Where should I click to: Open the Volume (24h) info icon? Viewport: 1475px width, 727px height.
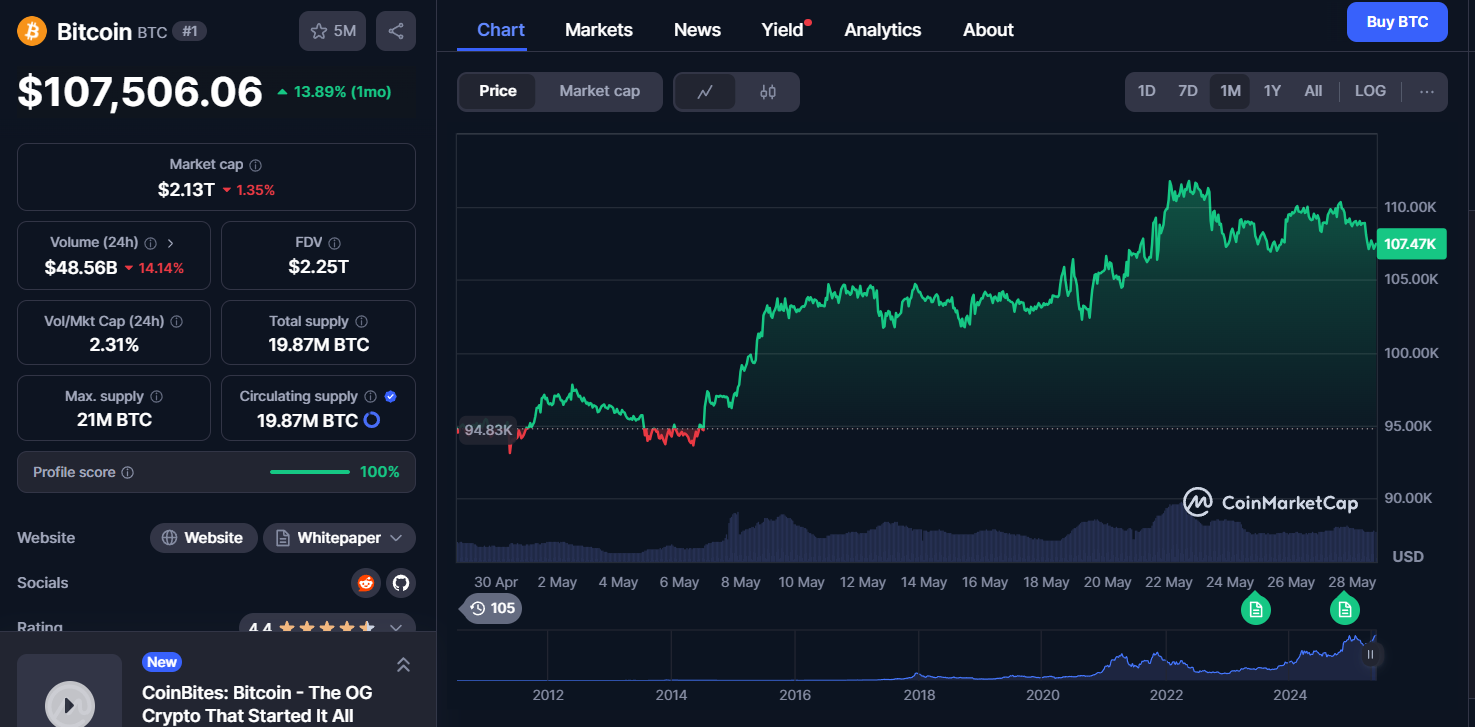150,243
